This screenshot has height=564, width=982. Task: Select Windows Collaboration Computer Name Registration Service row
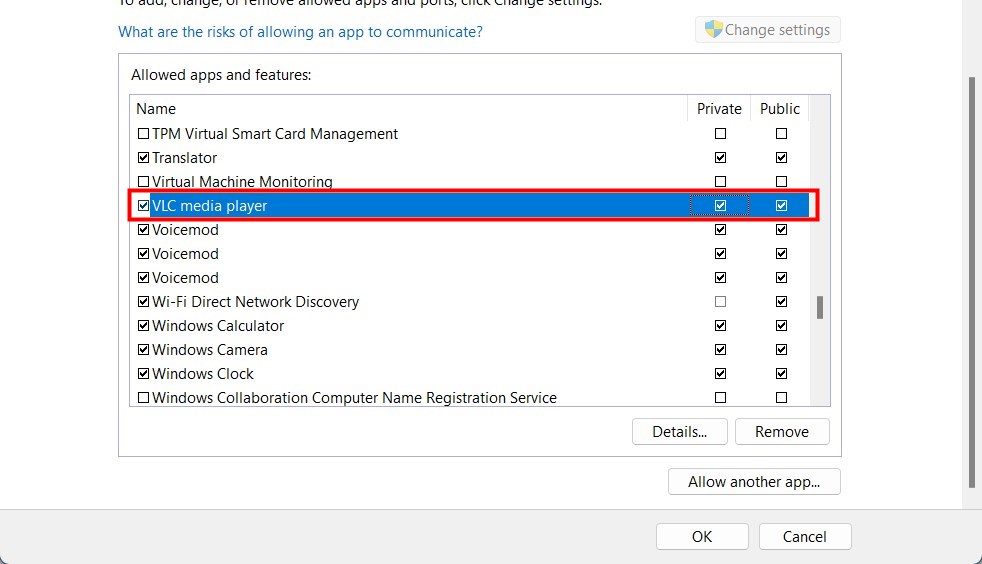click(470, 397)
